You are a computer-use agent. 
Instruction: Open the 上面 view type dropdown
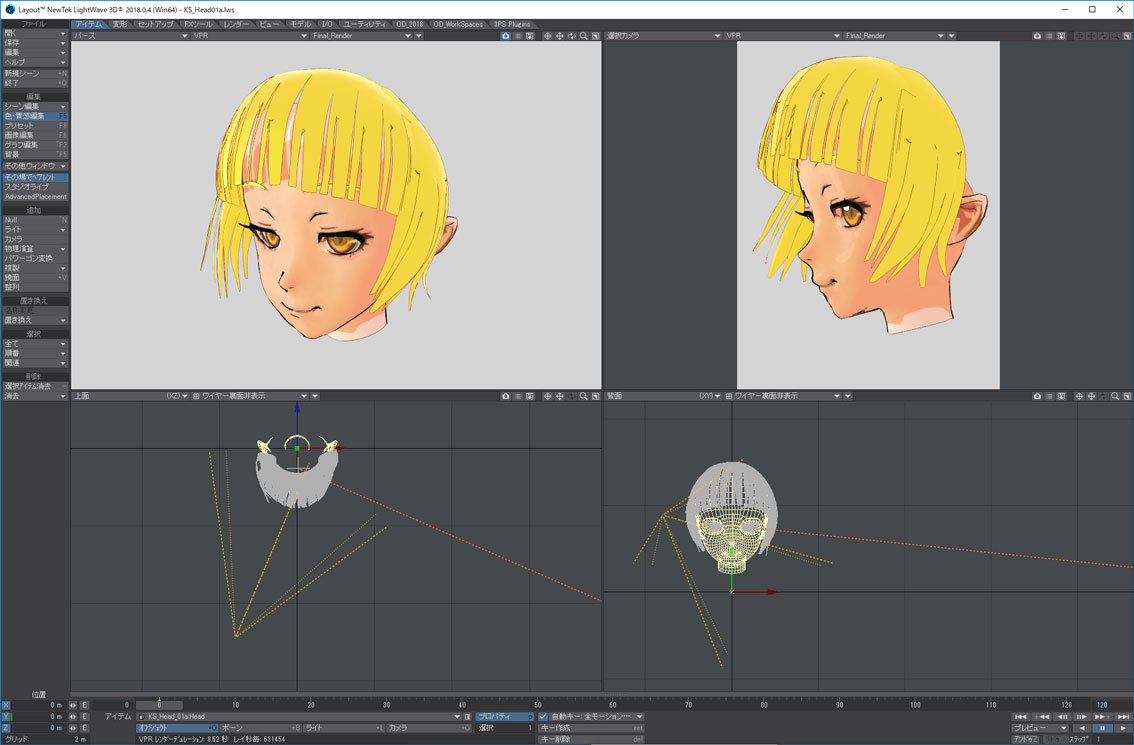coord(130,396)
